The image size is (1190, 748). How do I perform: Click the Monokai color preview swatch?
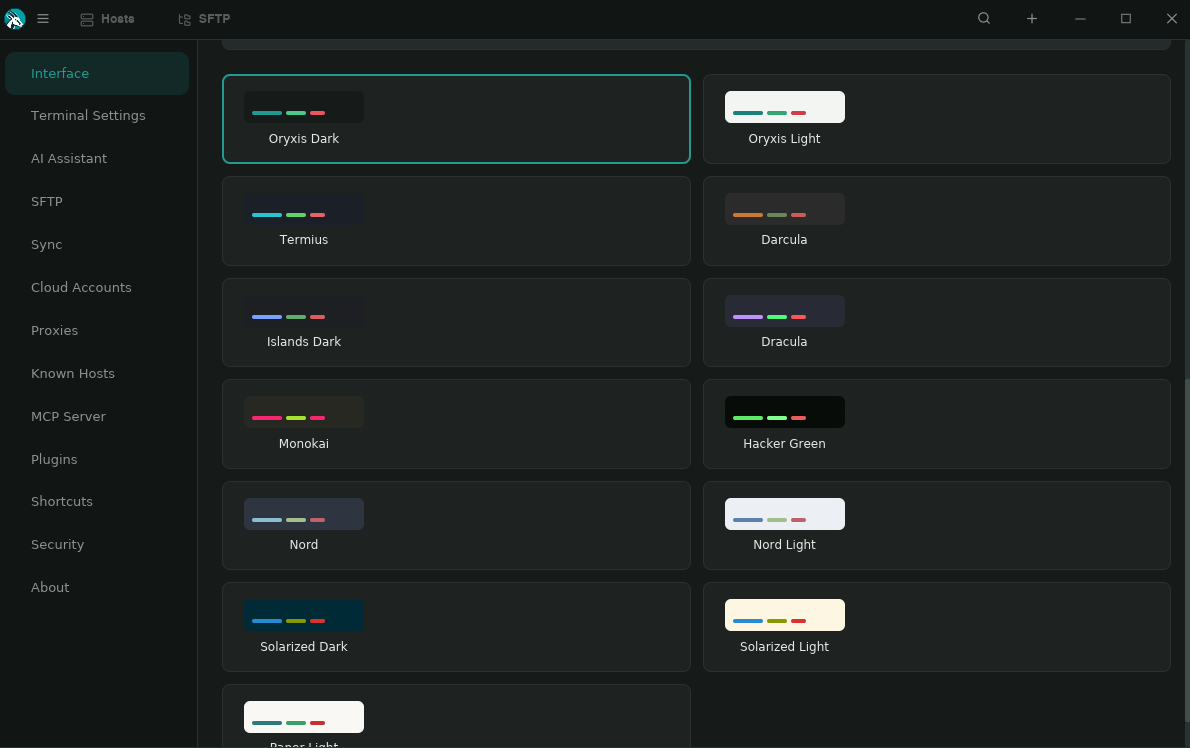click(x=304, y=412)
